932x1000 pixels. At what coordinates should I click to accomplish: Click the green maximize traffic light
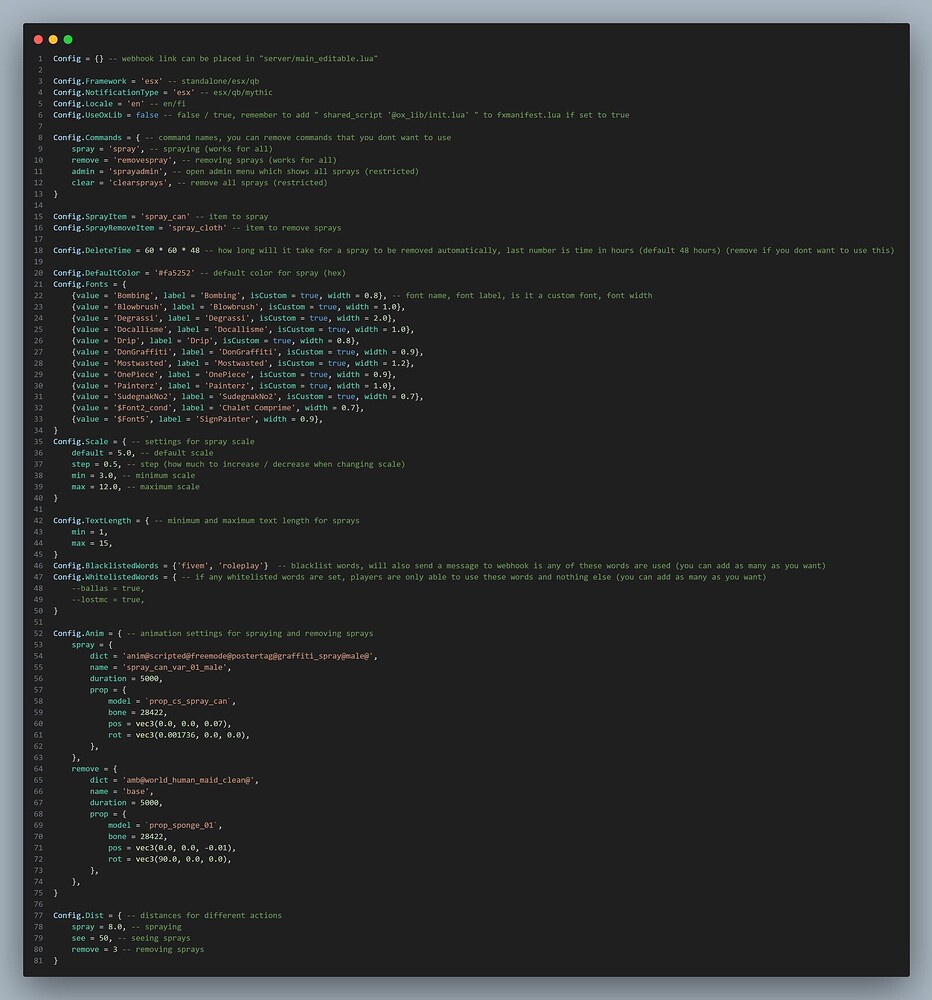coord(68,39)
